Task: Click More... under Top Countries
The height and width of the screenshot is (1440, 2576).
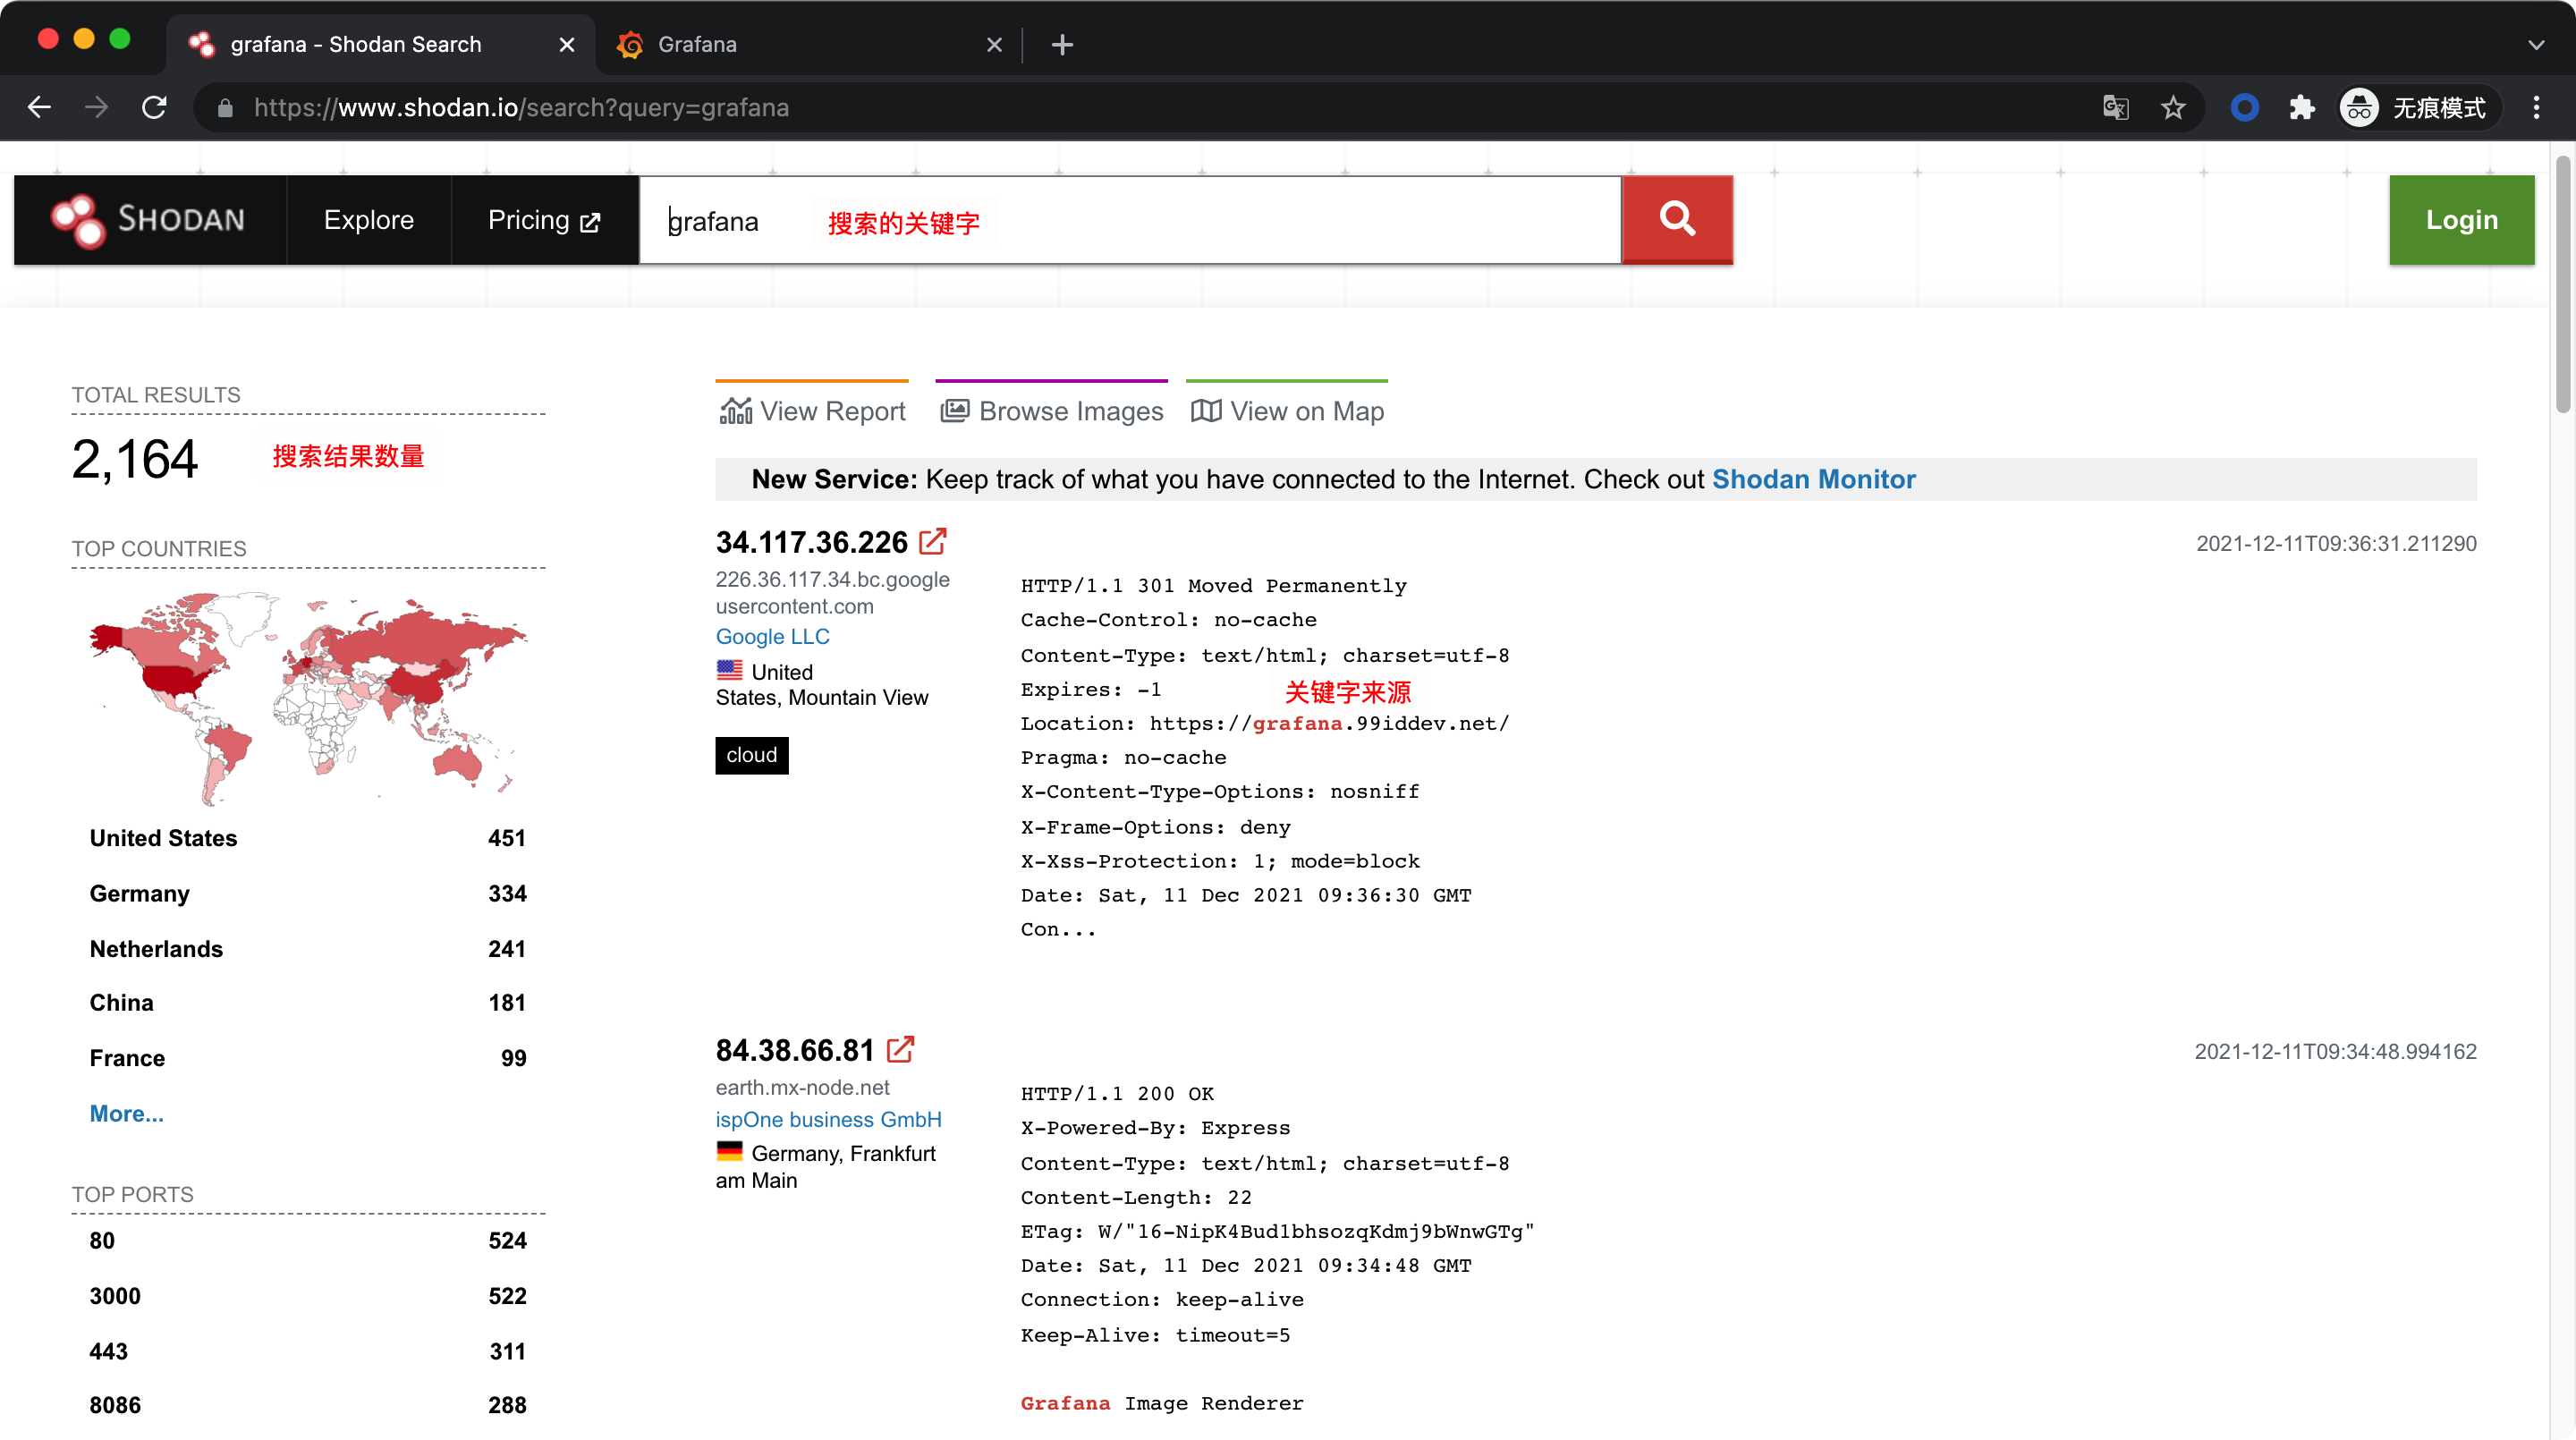Action: 126,1113
